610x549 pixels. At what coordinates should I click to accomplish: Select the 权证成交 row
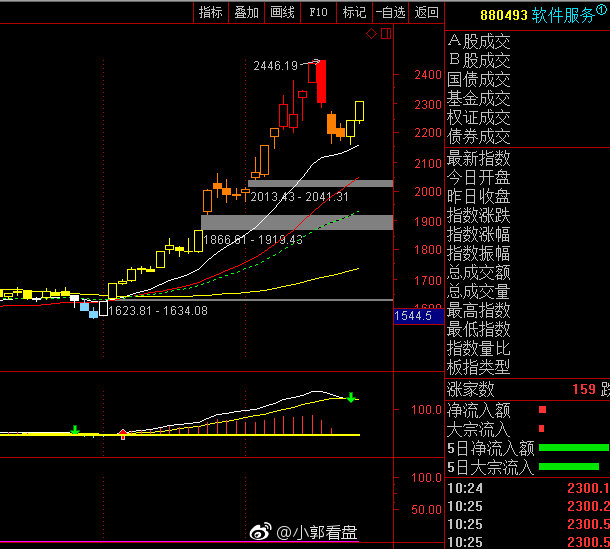479,118
